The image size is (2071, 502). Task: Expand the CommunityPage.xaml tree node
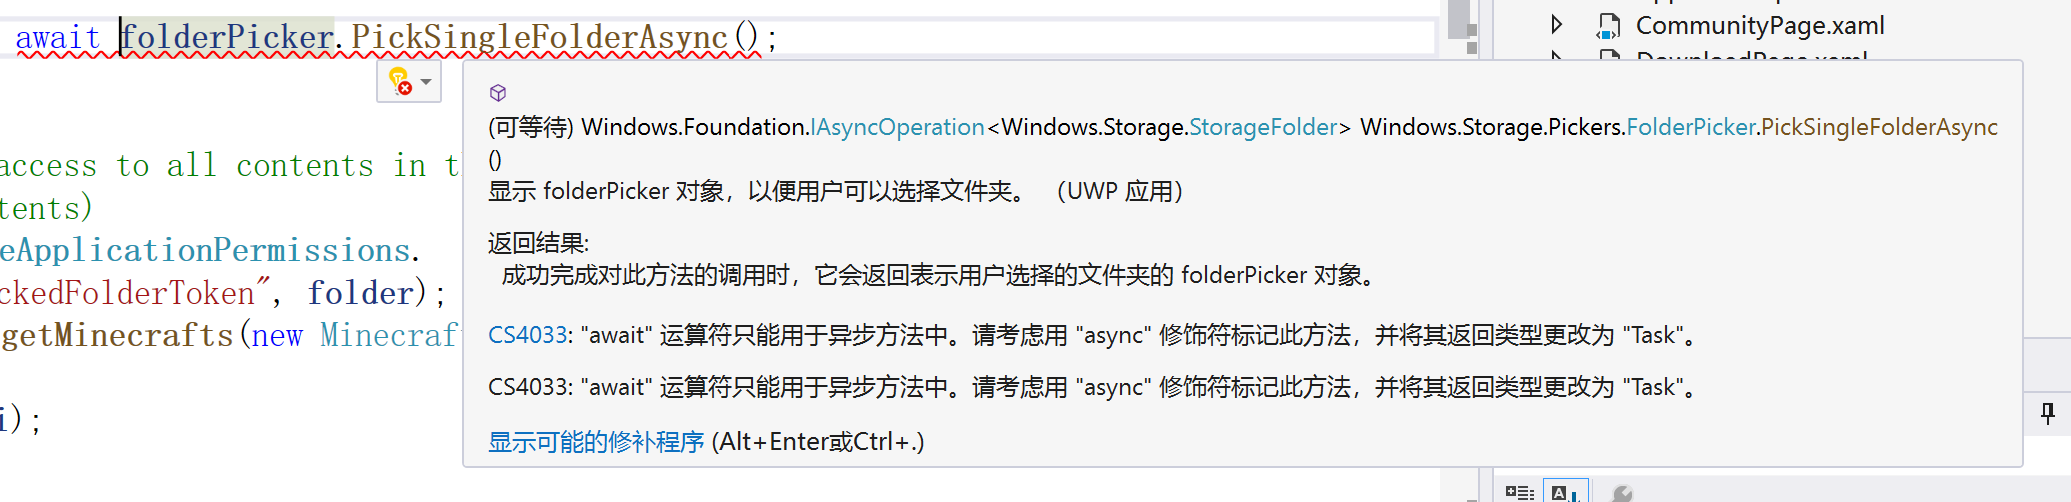tap(1556, 25)
